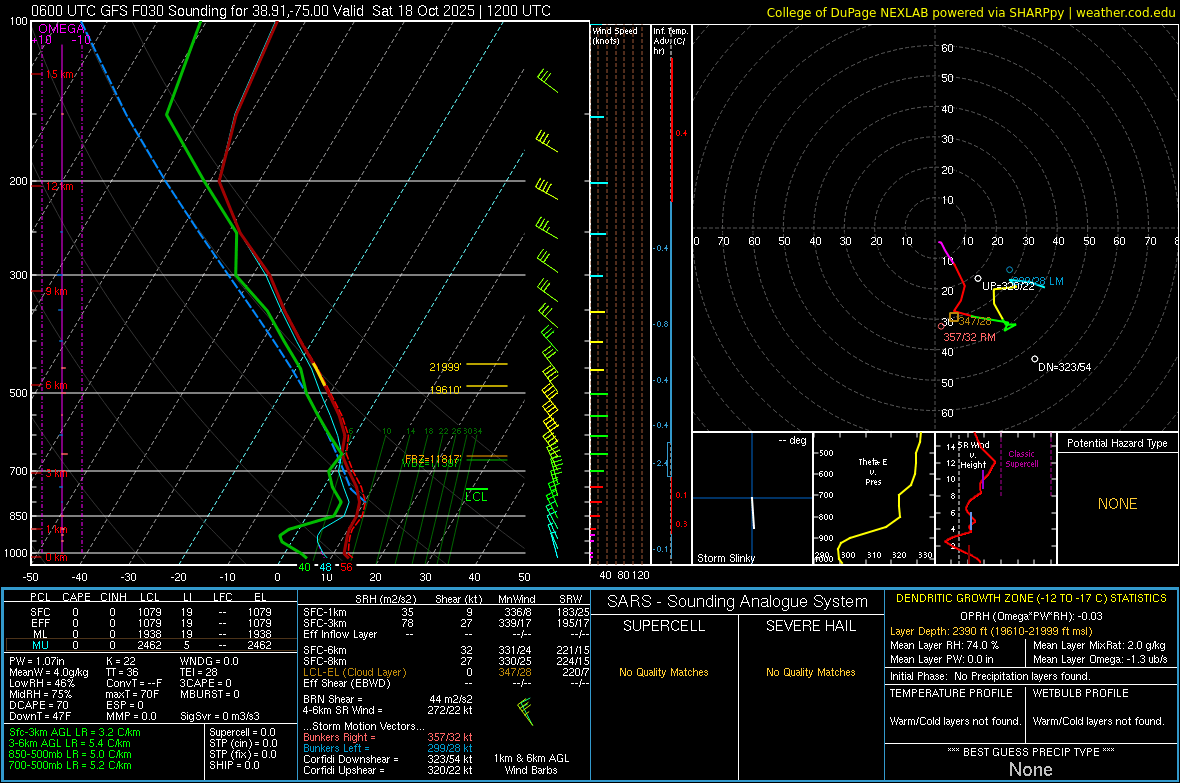The image size is (1180, 783).
Task: Click 'SARS - Sounding Analogue System' heading
Action: coord(738,602)
